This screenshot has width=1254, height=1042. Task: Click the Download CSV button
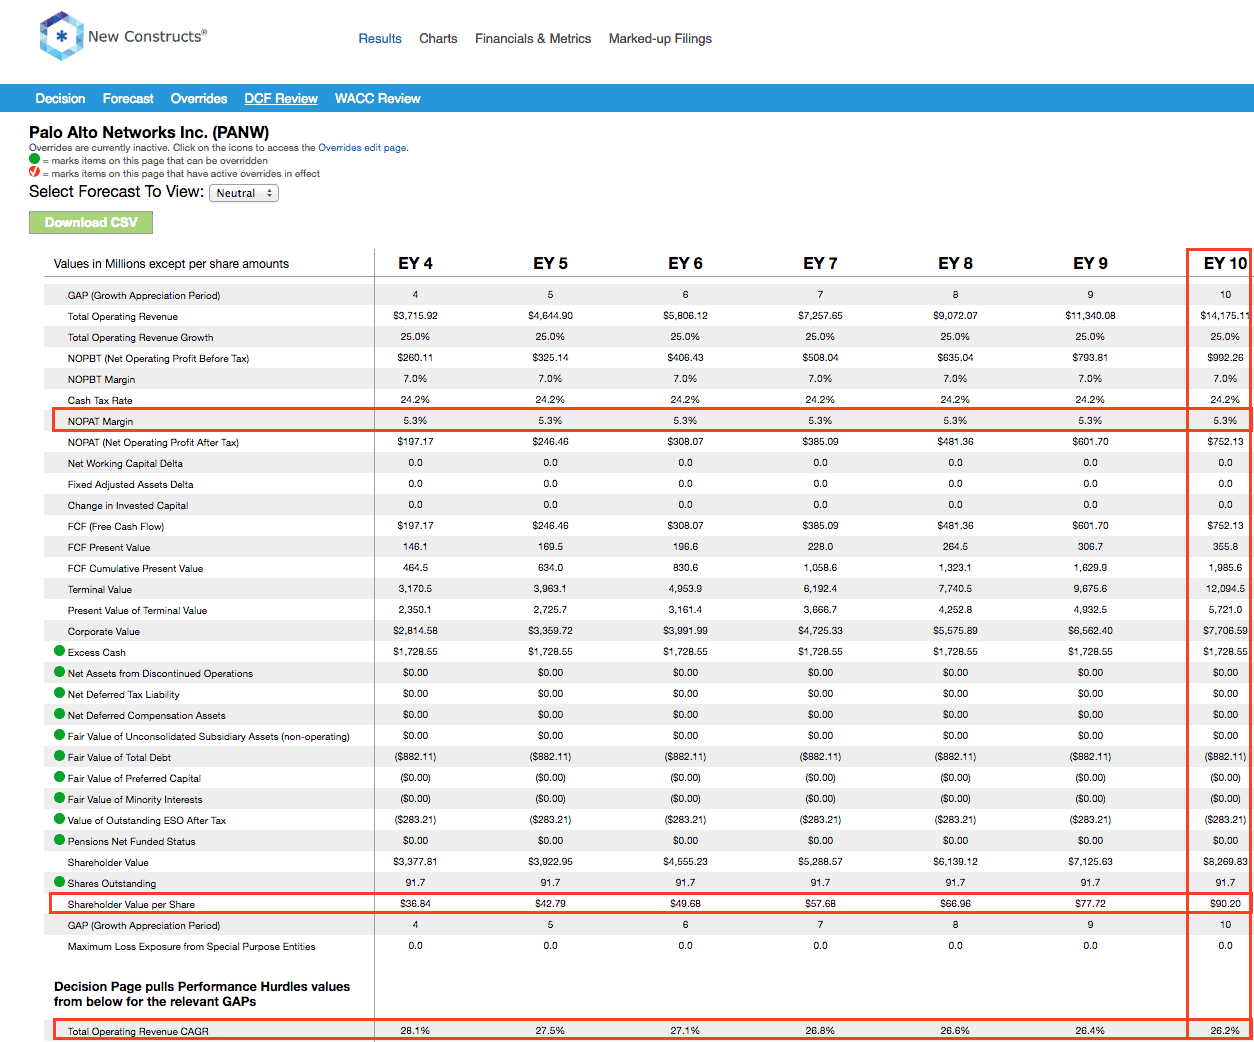point(91,222)
